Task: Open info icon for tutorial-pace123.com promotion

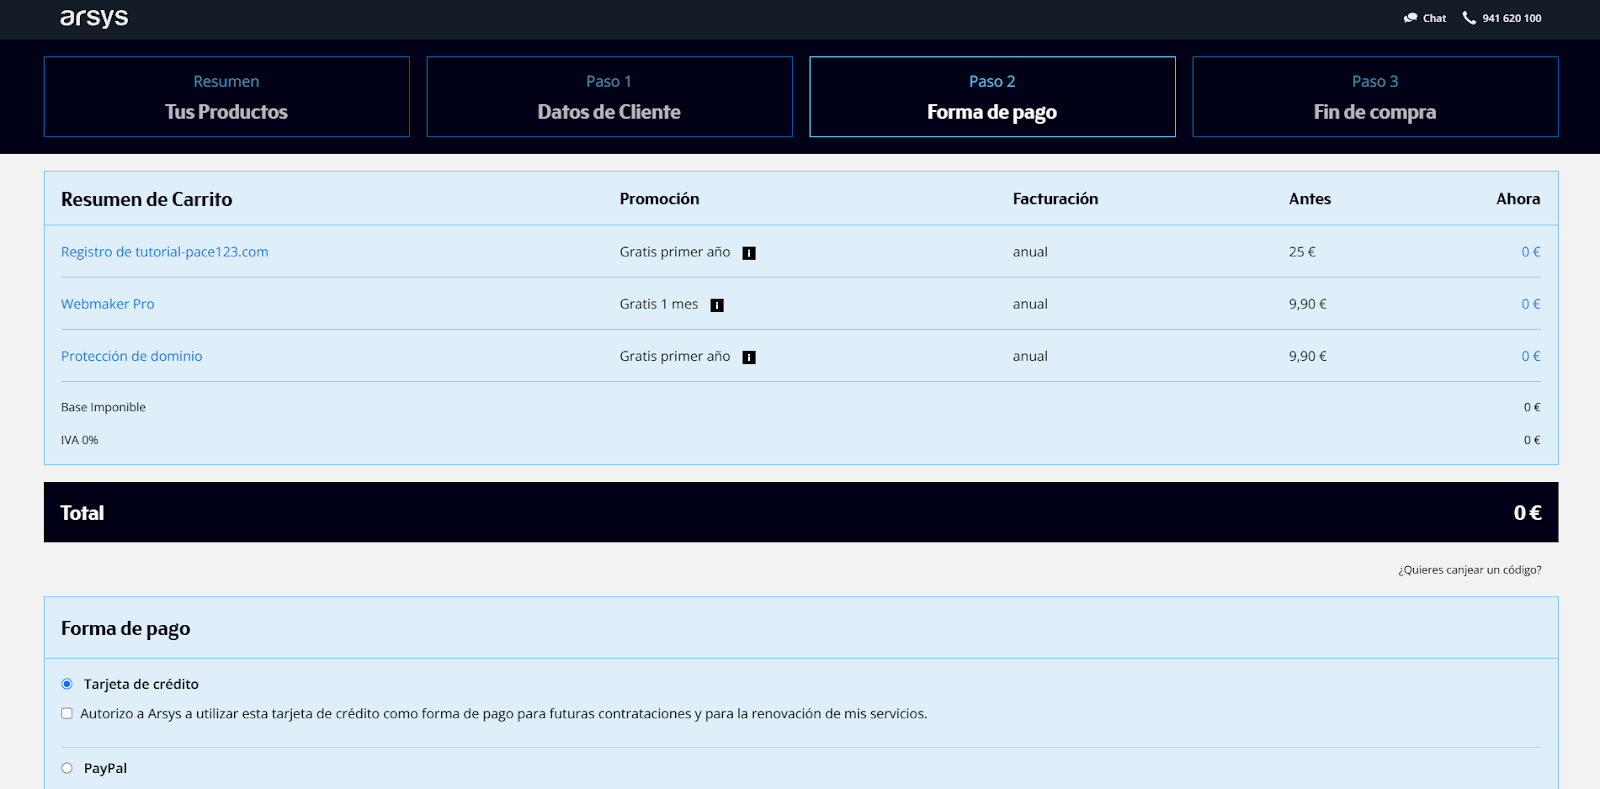Action: click(x=749, y=253)
